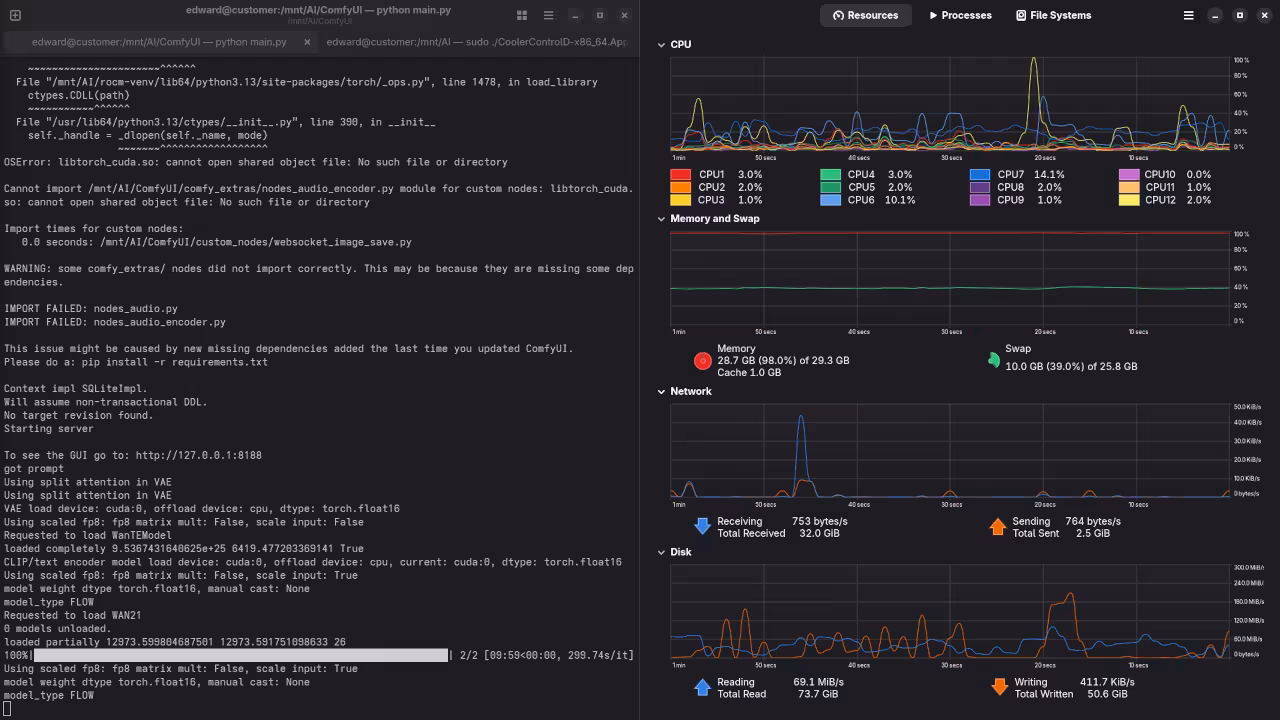
Task: Close the python main.py terminal tab
Action: (307, 42)
